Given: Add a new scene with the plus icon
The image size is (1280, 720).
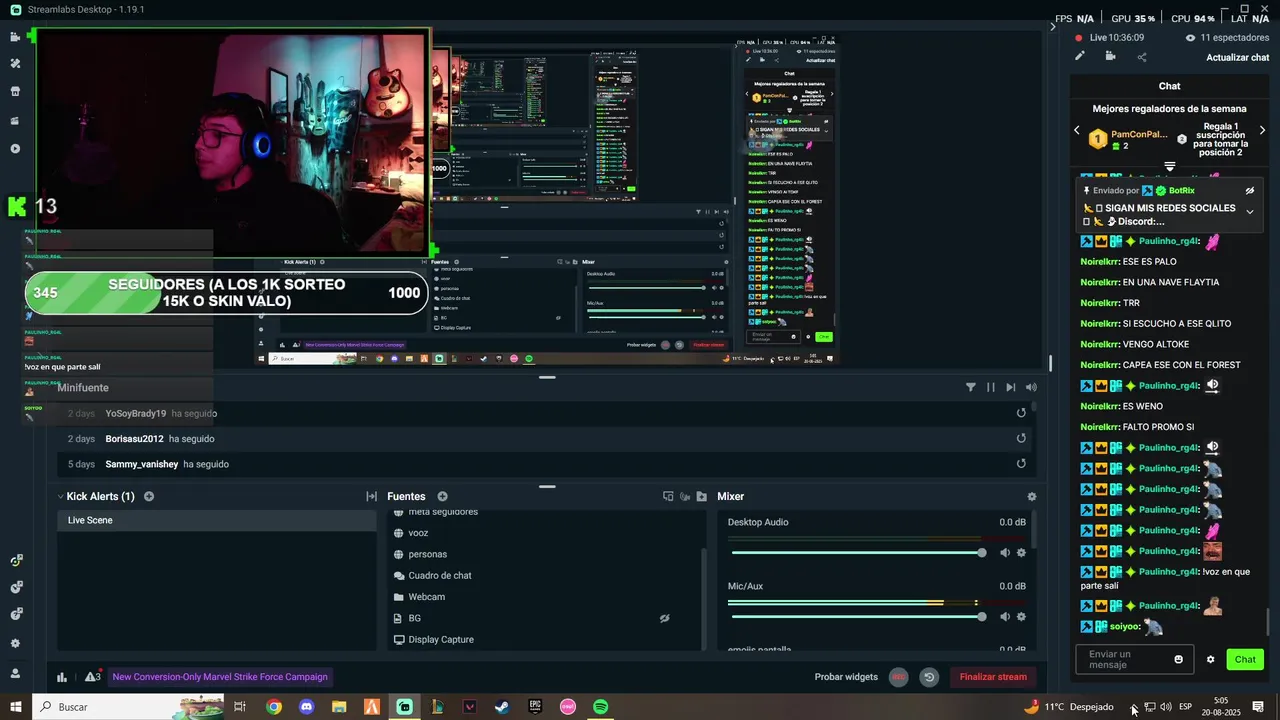Looking at the screenshot, I should 149,496.
